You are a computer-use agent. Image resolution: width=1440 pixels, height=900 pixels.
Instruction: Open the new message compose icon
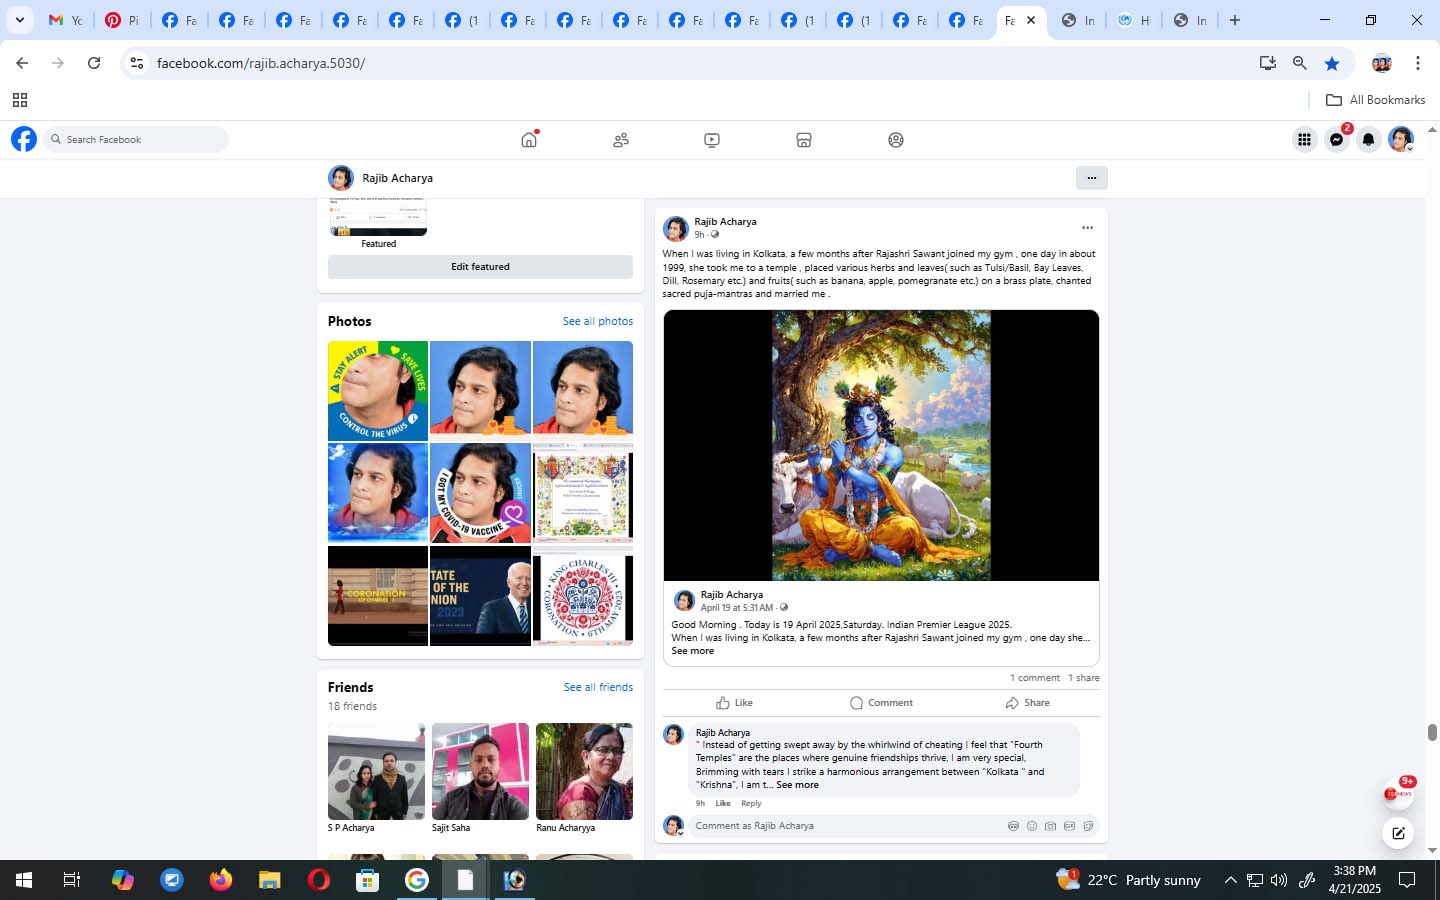pos(1398,832)
